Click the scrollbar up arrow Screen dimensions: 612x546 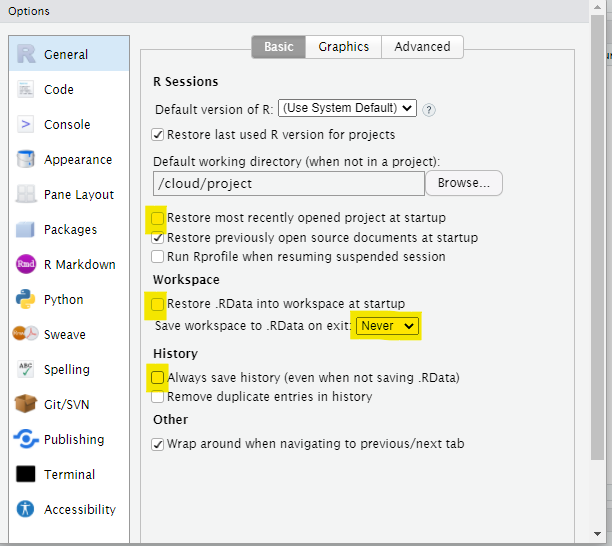point(597,7)
